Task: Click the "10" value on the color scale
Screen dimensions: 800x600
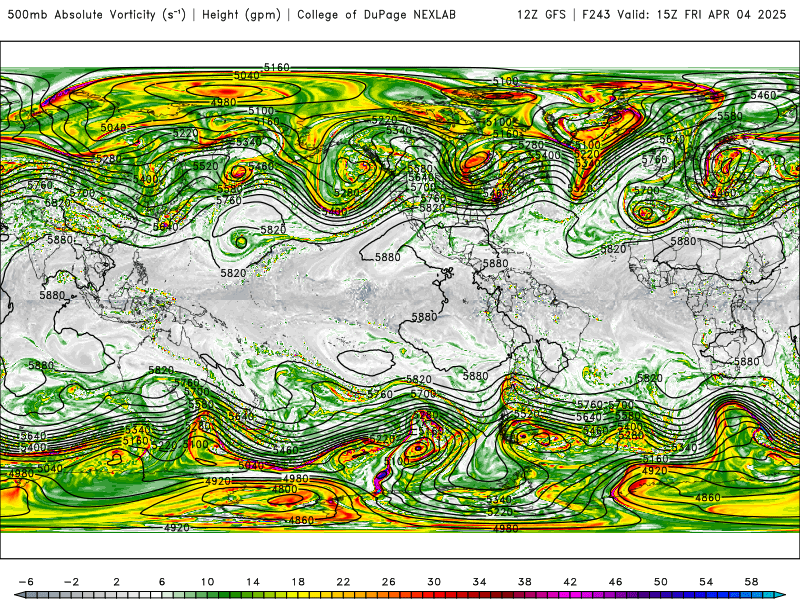Action: pos(207,582)
